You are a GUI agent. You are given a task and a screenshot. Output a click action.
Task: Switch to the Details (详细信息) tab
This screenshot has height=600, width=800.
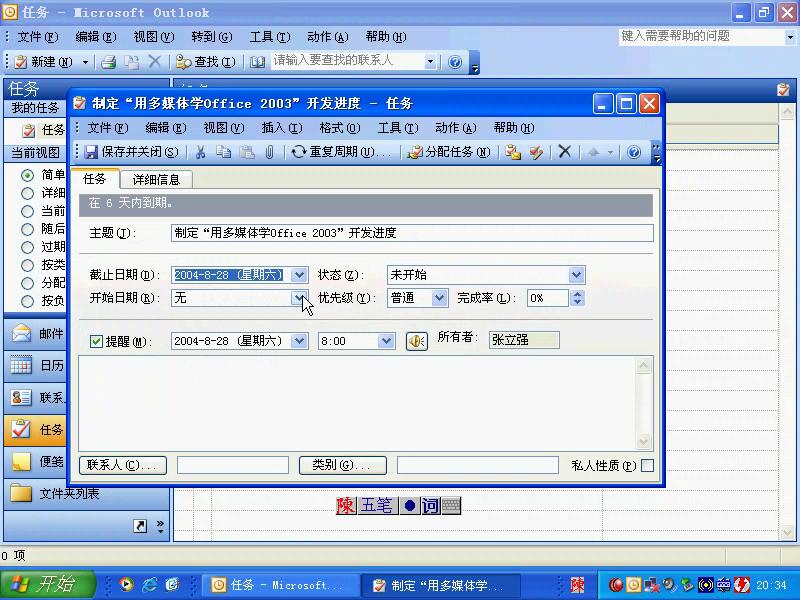click(156, 180)
